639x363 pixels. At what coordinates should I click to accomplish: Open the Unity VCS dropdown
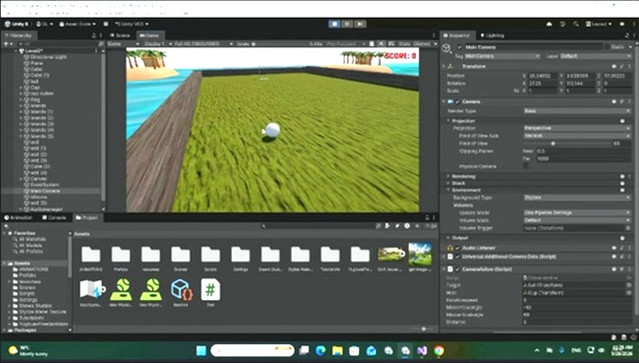pos(131,24)
